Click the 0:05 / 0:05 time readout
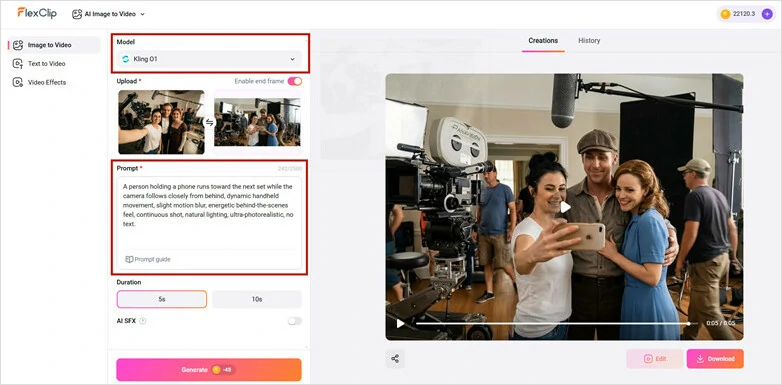This screenshot has width=782, height=385. pyautogui.click(x=721, y=324)
